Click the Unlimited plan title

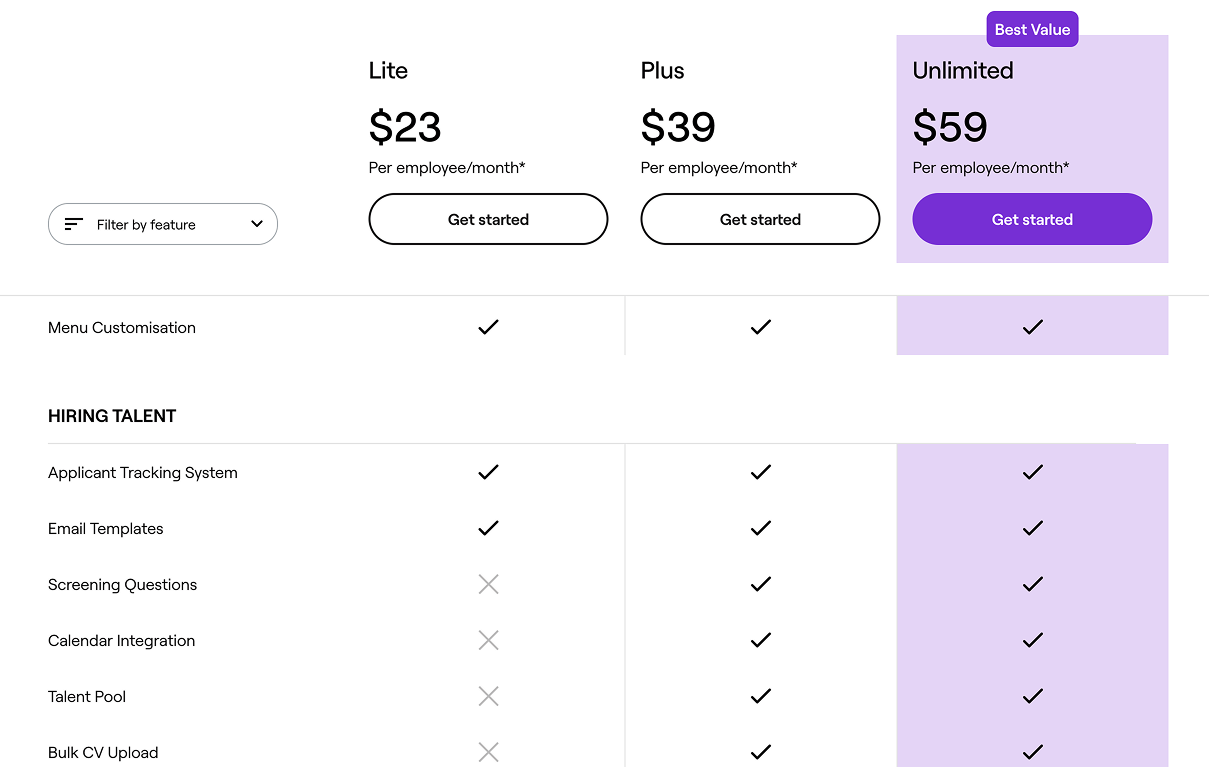point(963,71)
